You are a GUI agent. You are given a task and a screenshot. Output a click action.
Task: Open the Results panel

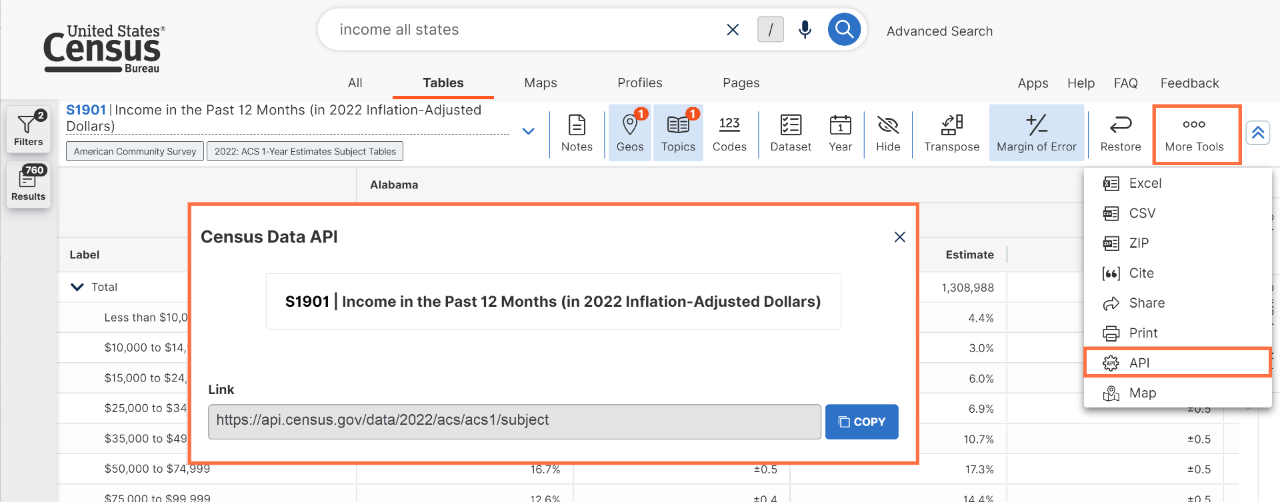coord(28,185)
